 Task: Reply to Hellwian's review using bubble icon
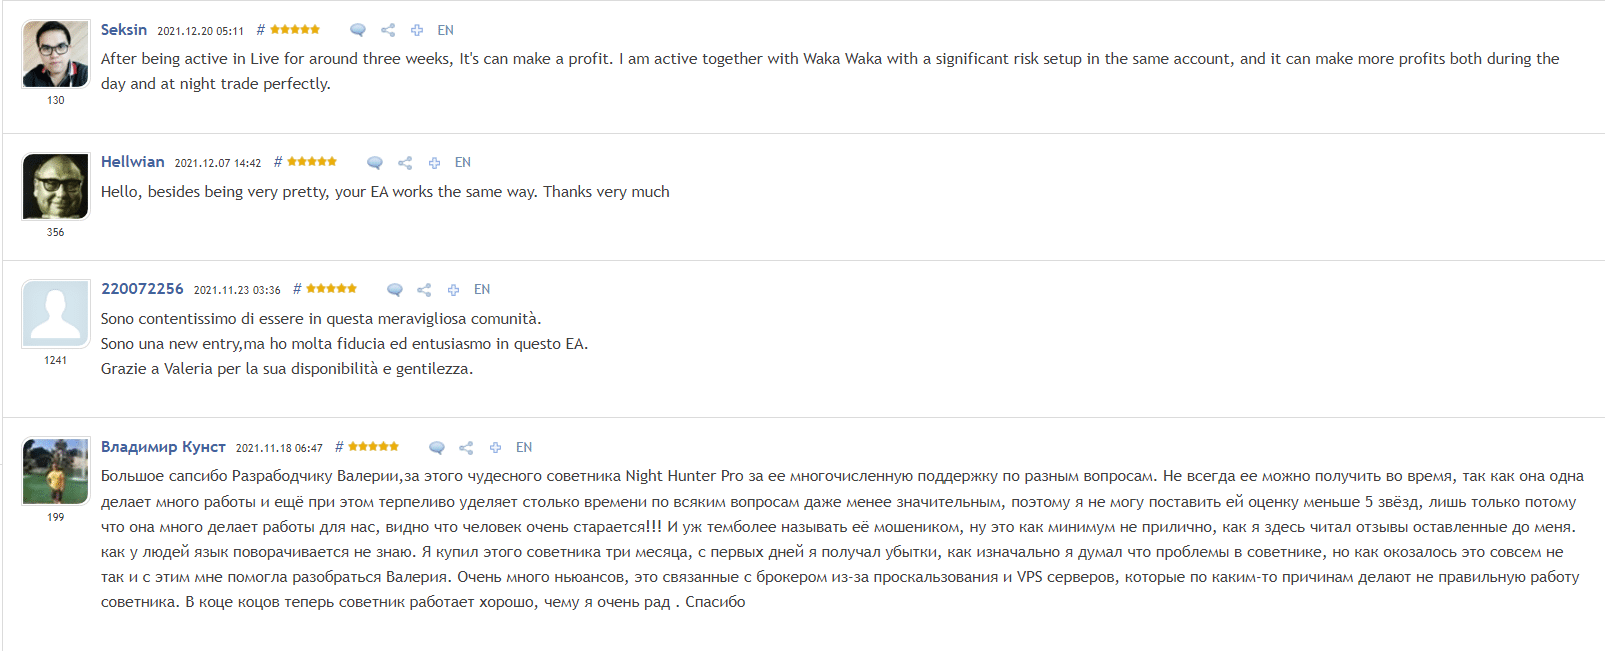pyautogui.click(x=375, y=163)
